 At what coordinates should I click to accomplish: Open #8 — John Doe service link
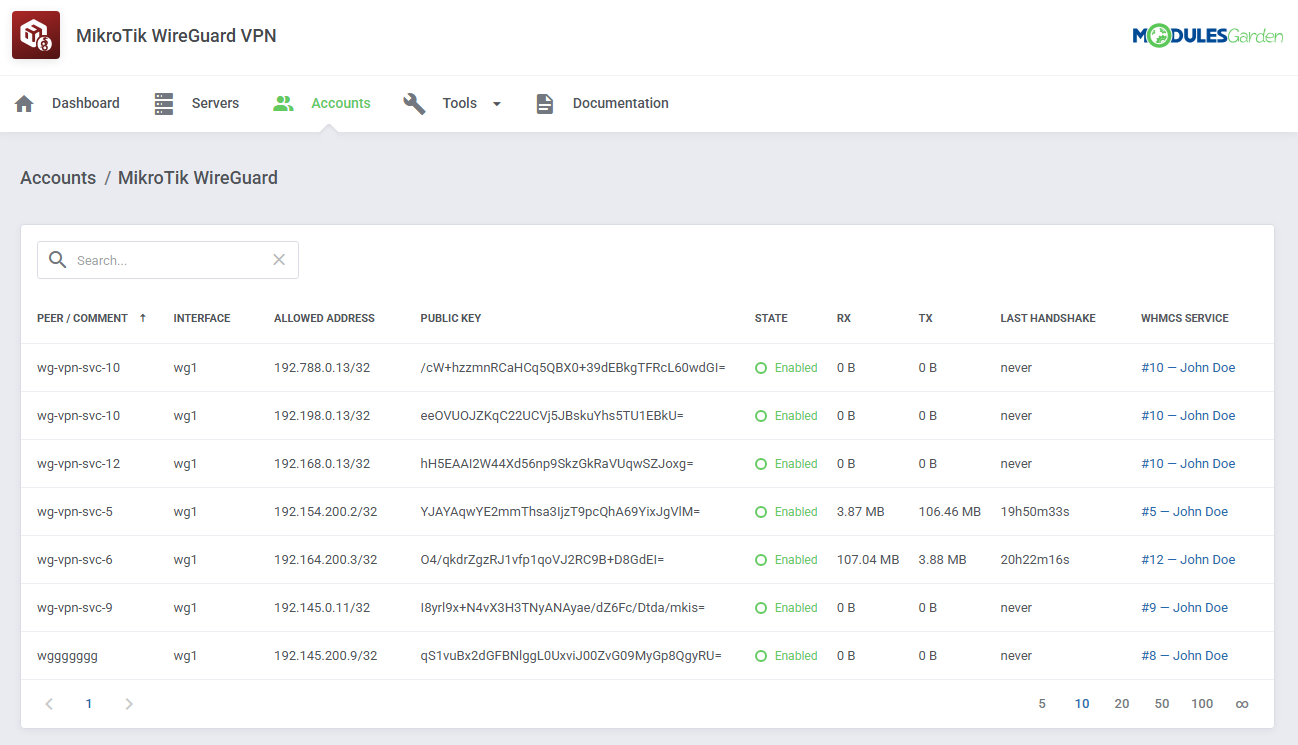pyautogui.click(x=1184, y=656)
